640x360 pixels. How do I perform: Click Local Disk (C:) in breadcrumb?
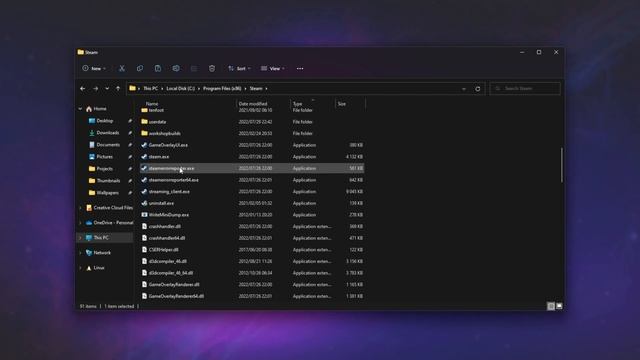coord(180,89)
